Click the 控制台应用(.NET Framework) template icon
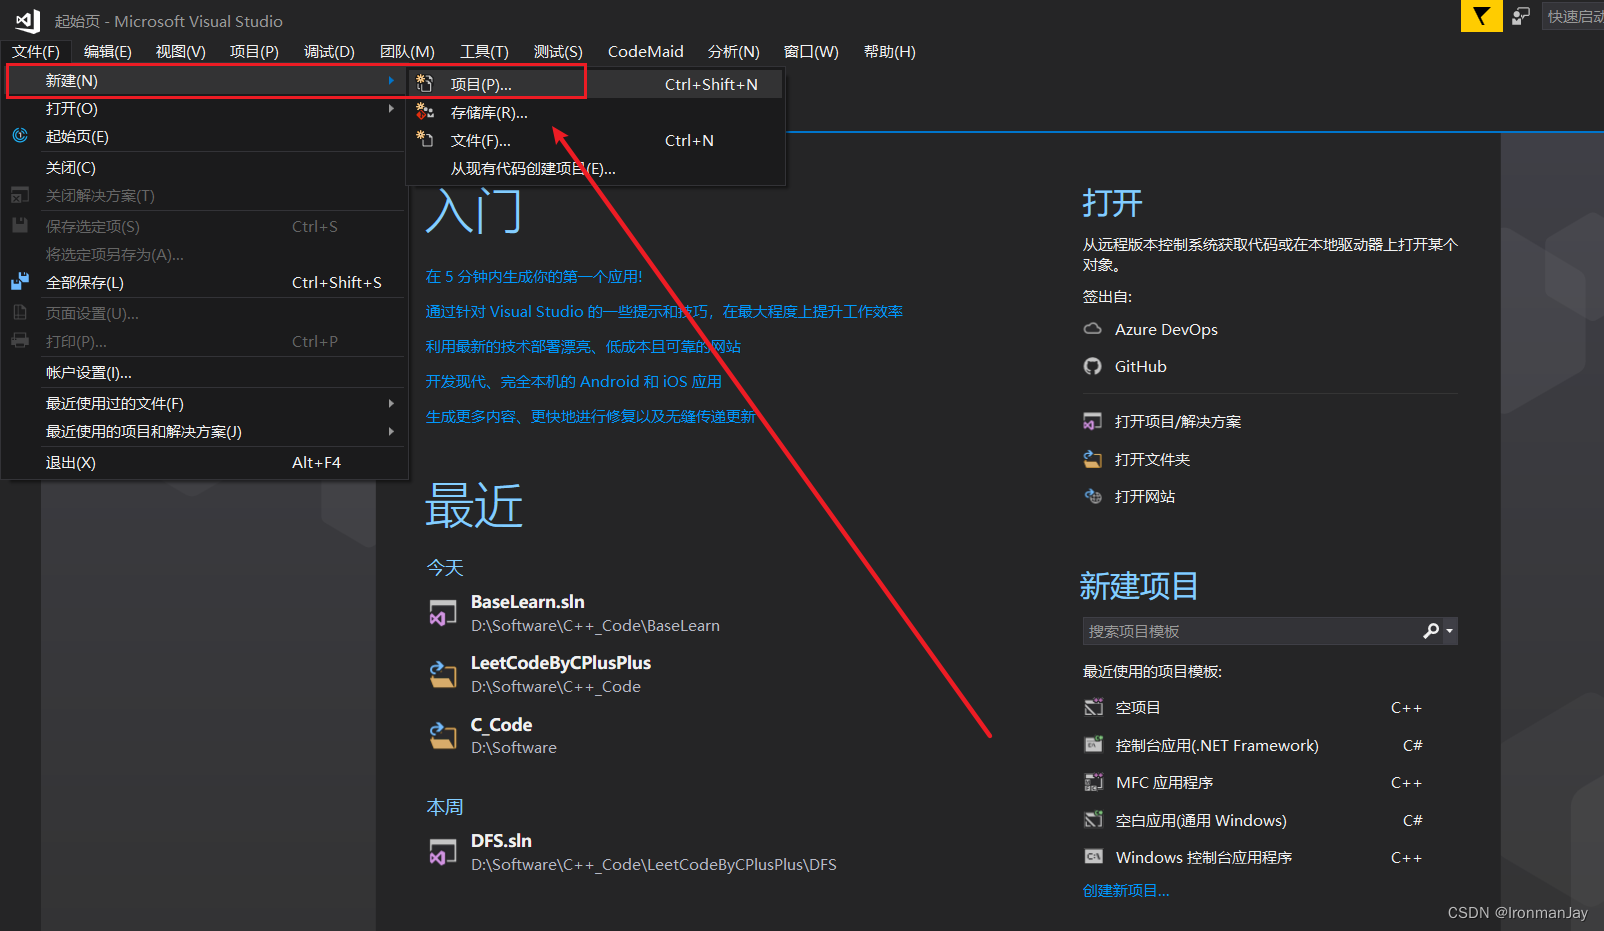 1094,745
